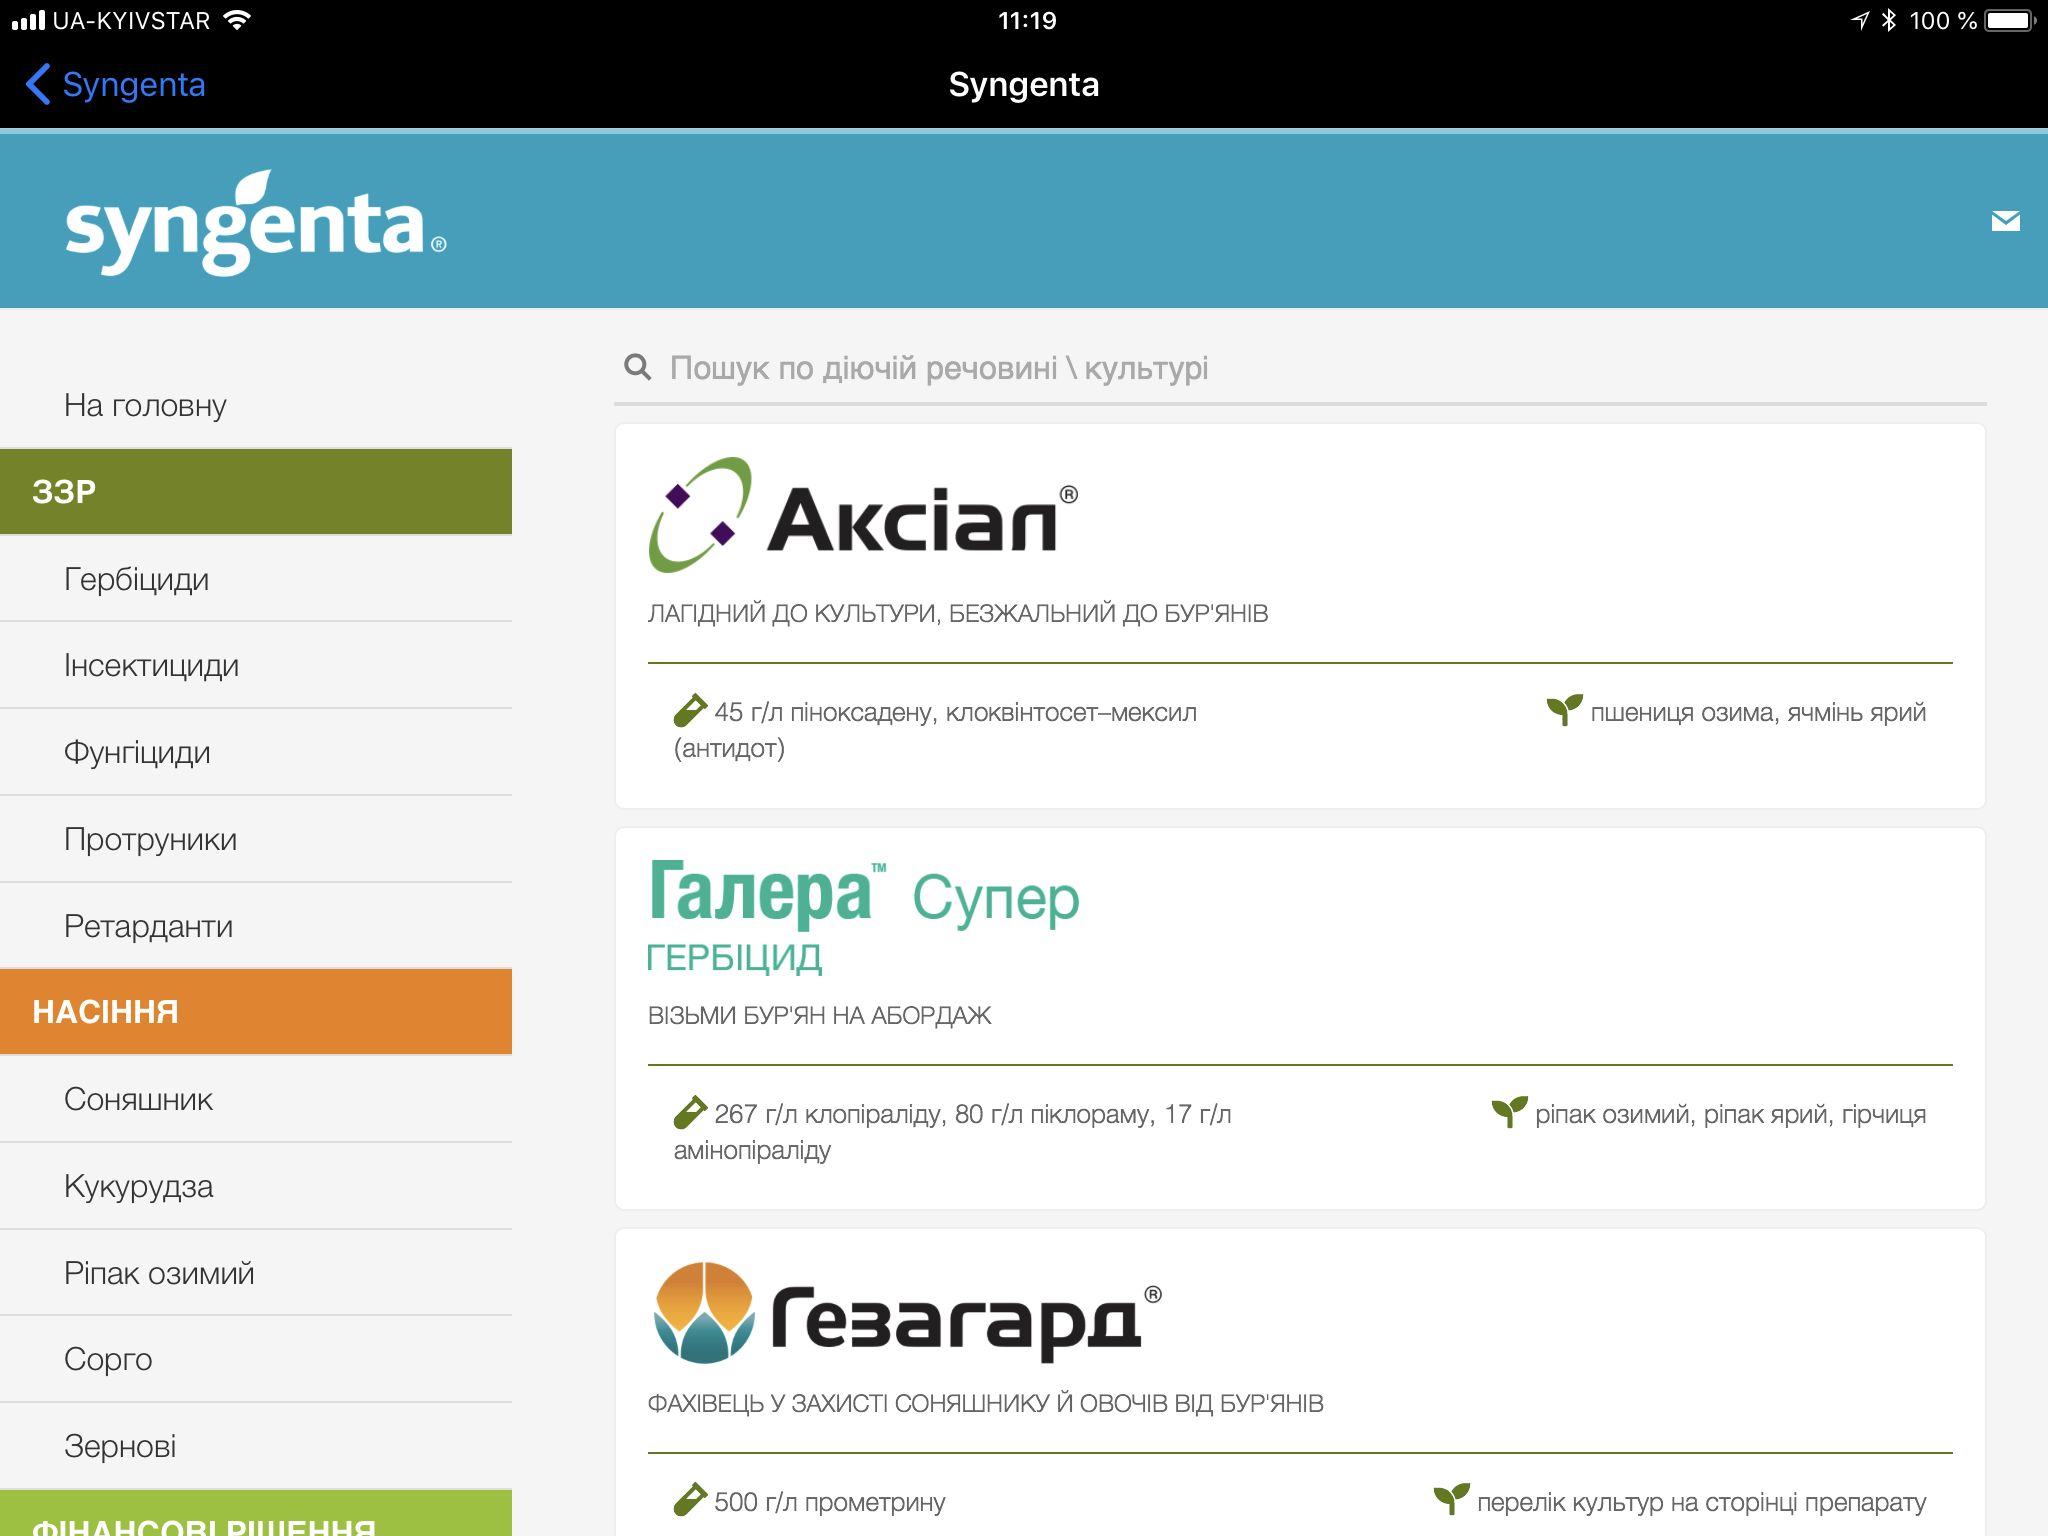The width and height of the screenshot is (2048, 1536).
Task: Click text 500 г/л прометрину
Action: pyautogui.click(x=829, y=1502)
